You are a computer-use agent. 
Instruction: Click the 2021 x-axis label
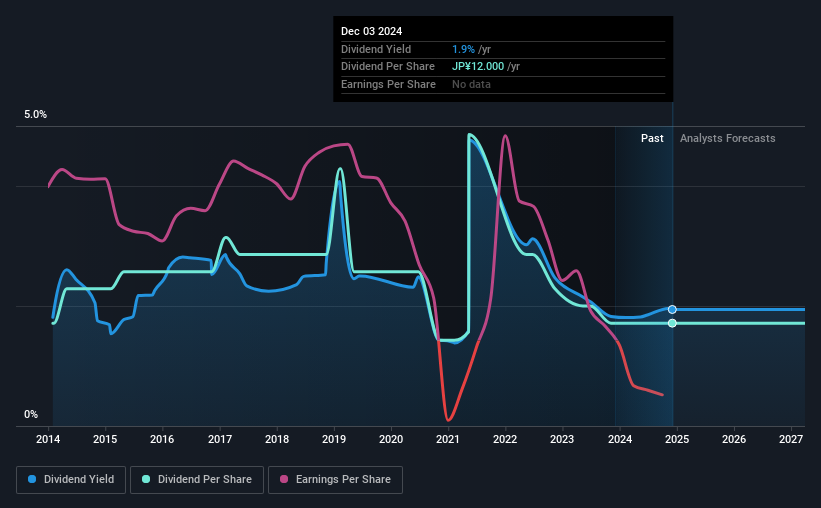point(448,439)
